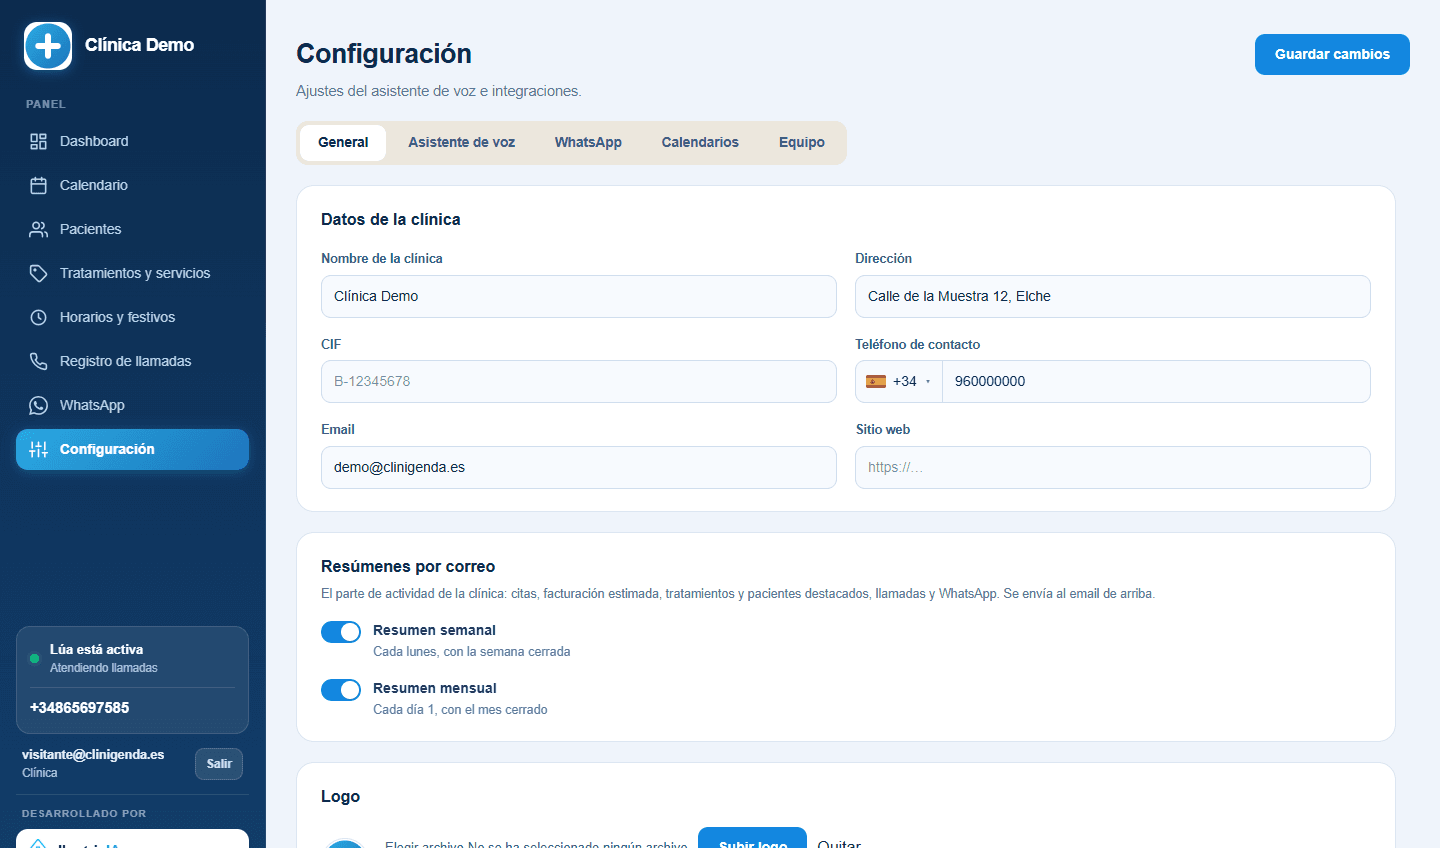This screenshot has height=848, width=1440.
Task: Click the phone number field with 960000000
Action: 1156,381
